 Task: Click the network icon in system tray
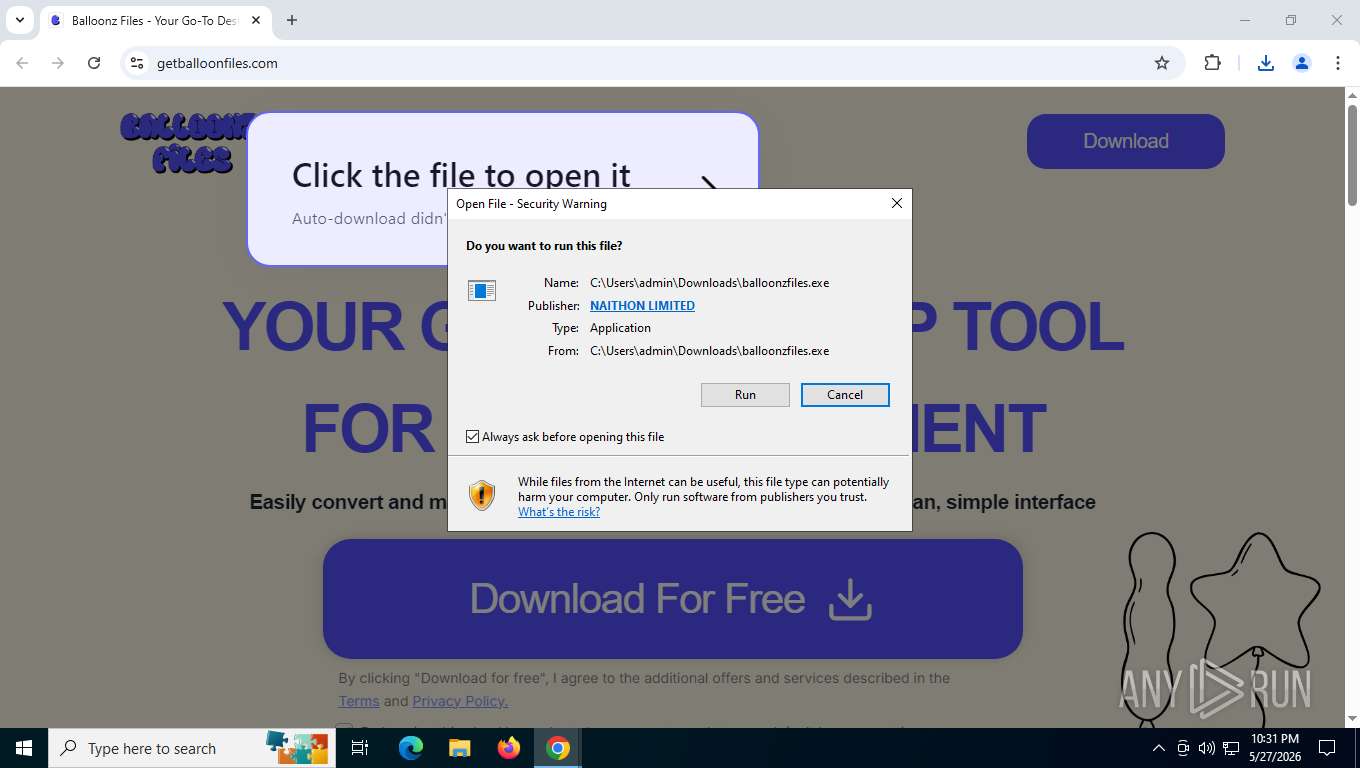(1231, 748)
